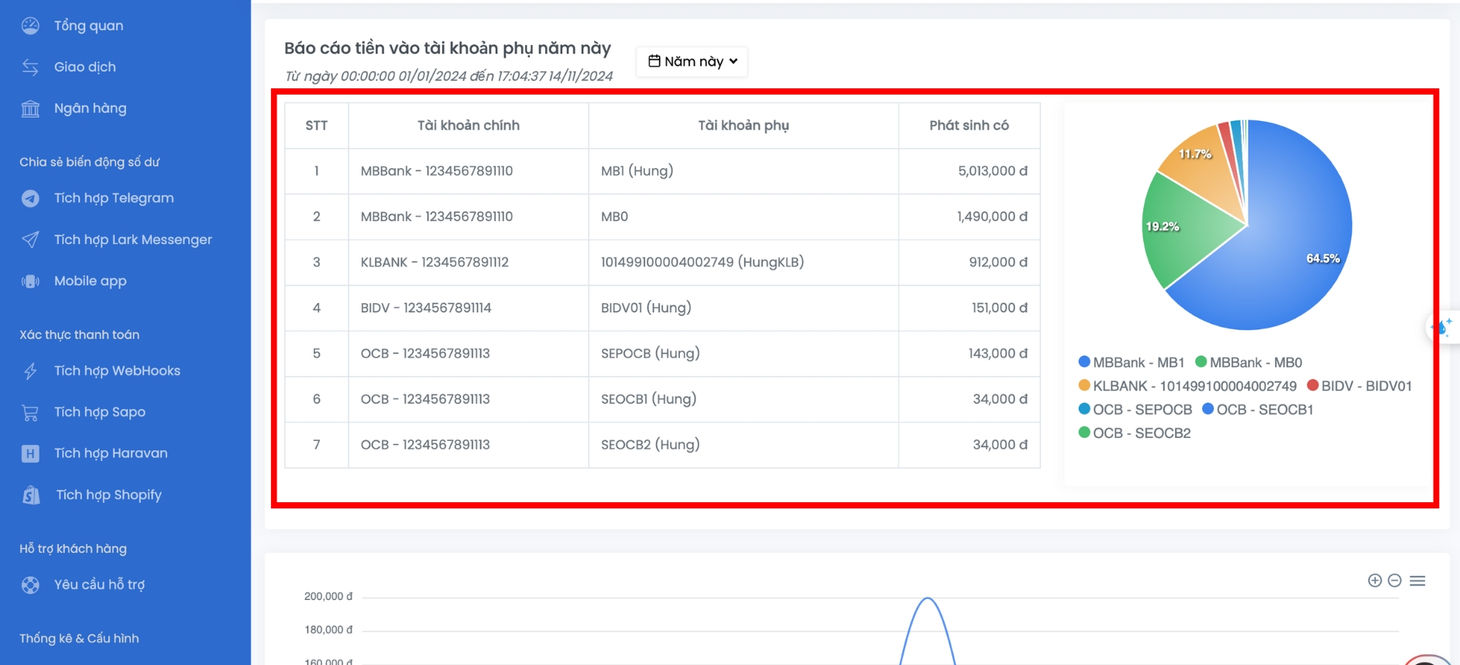Select the 101499100004002749 (HungKLB) cell
Screen dimensions: 1460x665
pyautogui.click(x=744, y=263)
